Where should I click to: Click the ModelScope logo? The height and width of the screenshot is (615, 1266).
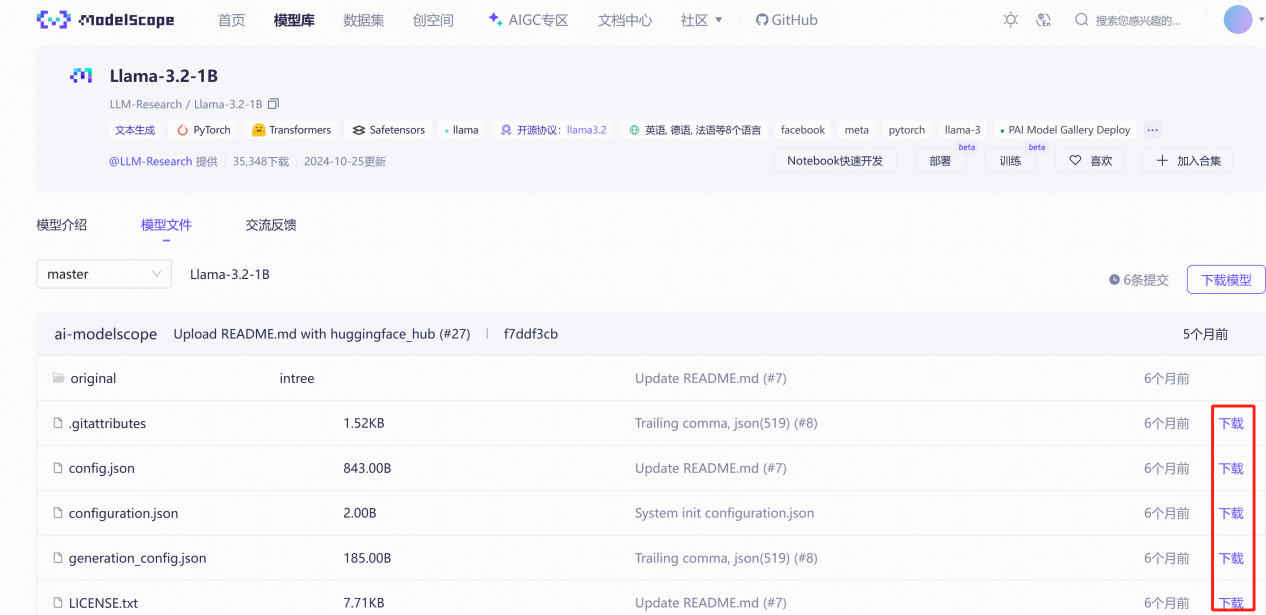[105, 20]
